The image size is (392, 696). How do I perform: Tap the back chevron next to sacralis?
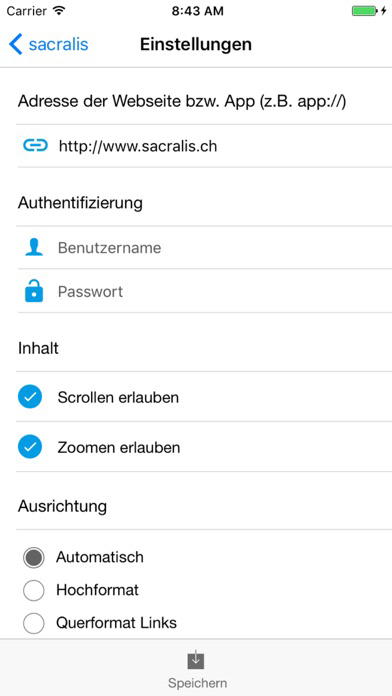pos(16,44)
